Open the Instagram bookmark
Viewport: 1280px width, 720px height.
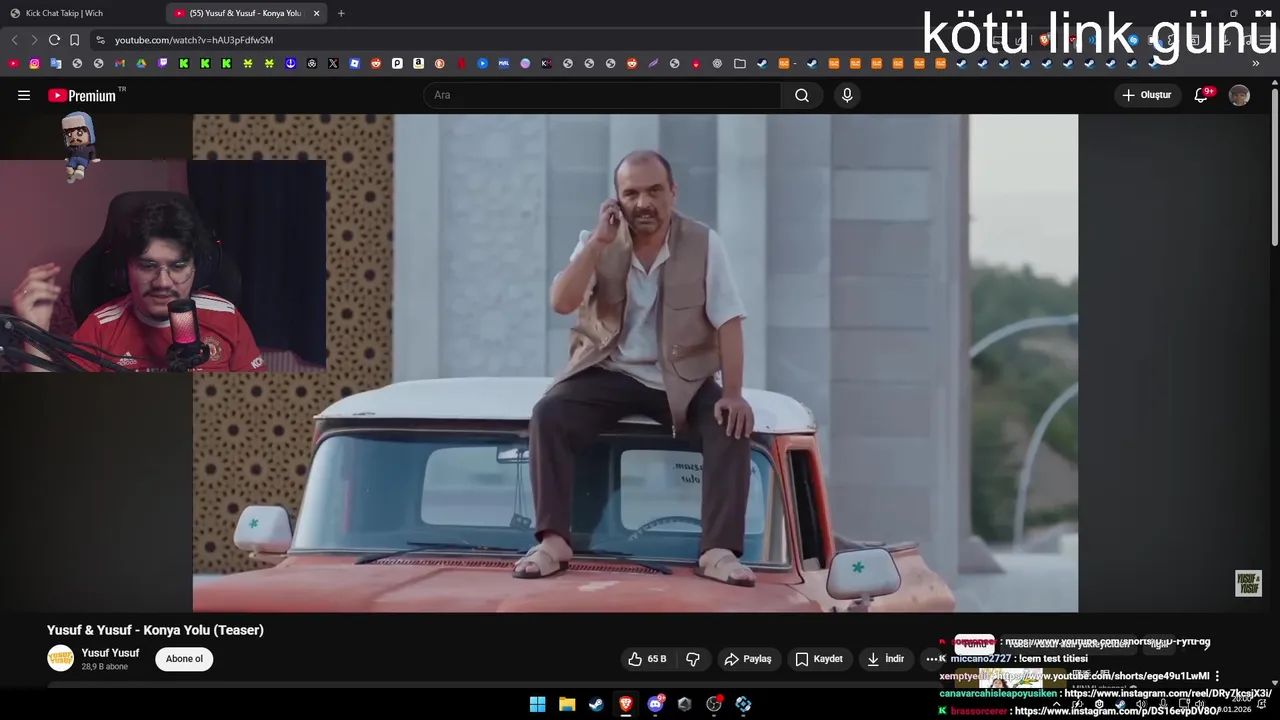tap(34, 63)
